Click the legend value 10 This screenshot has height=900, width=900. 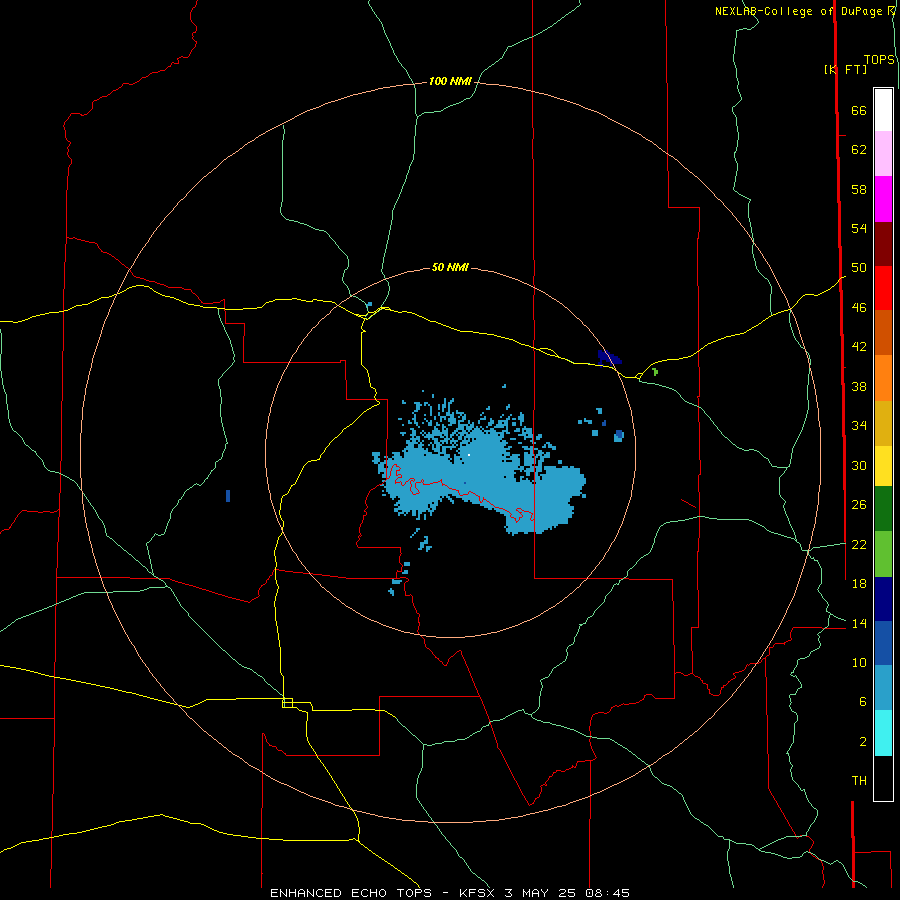tap(859, 663)
